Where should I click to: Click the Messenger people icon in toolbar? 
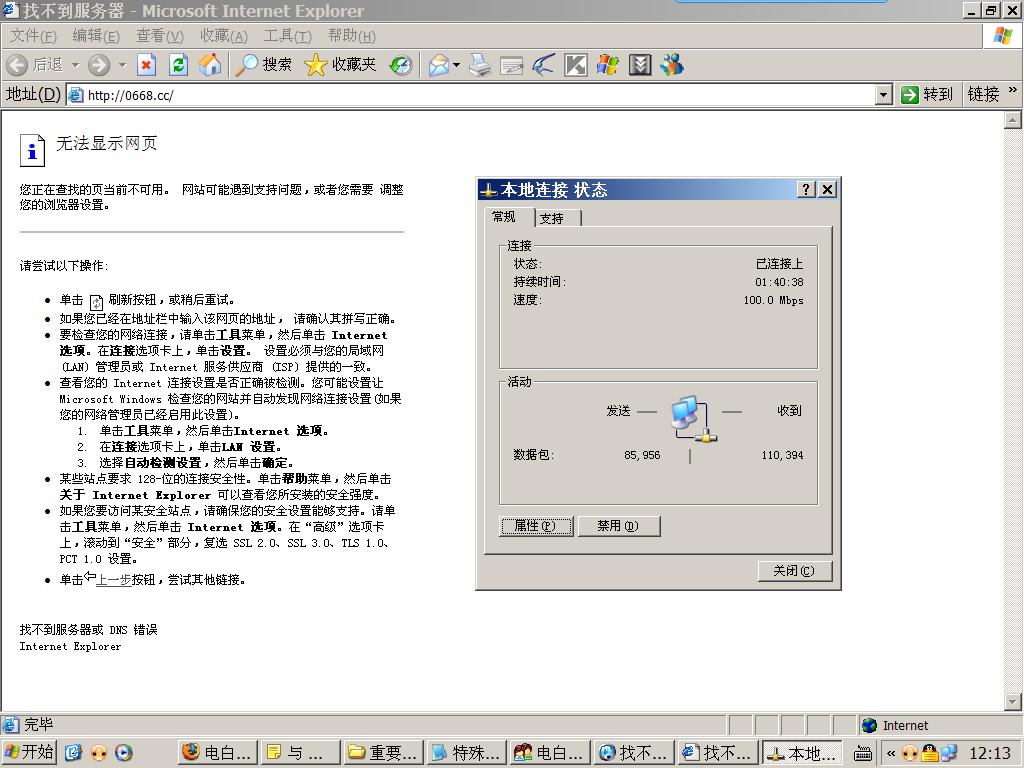[672, 65]
